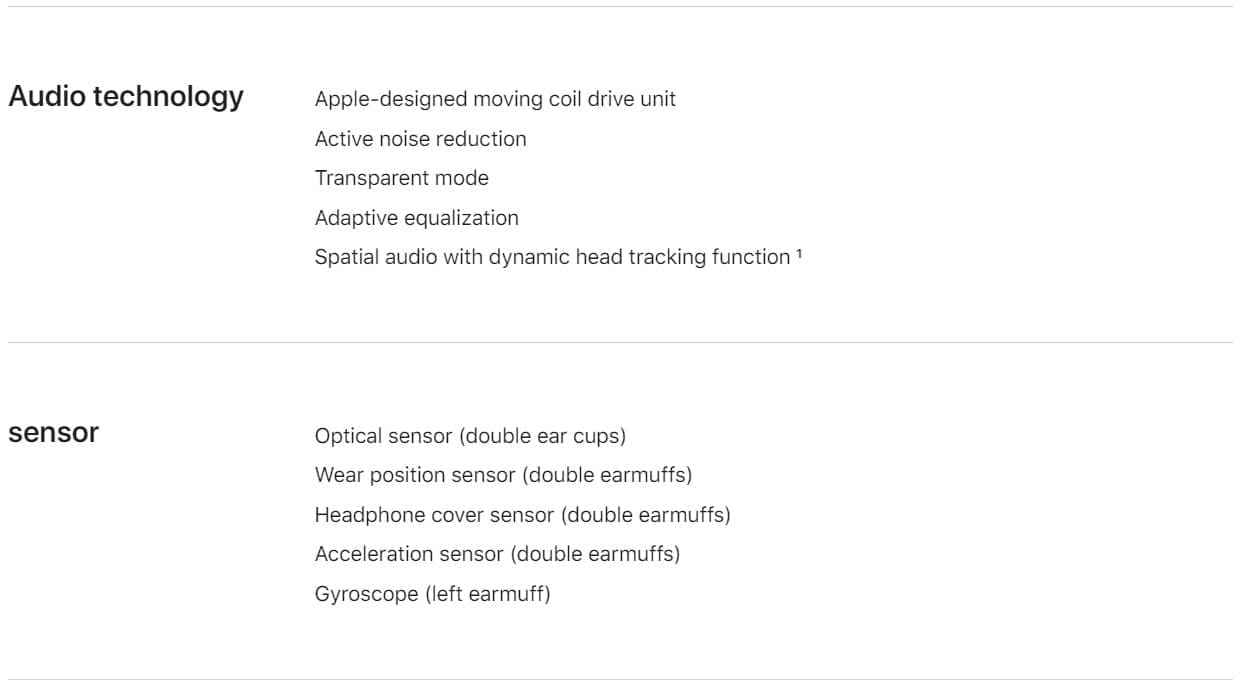
Task: Click "Apple-designed moving coil drive unit" text
Action: pyautogui.click(x=495, y=100)
